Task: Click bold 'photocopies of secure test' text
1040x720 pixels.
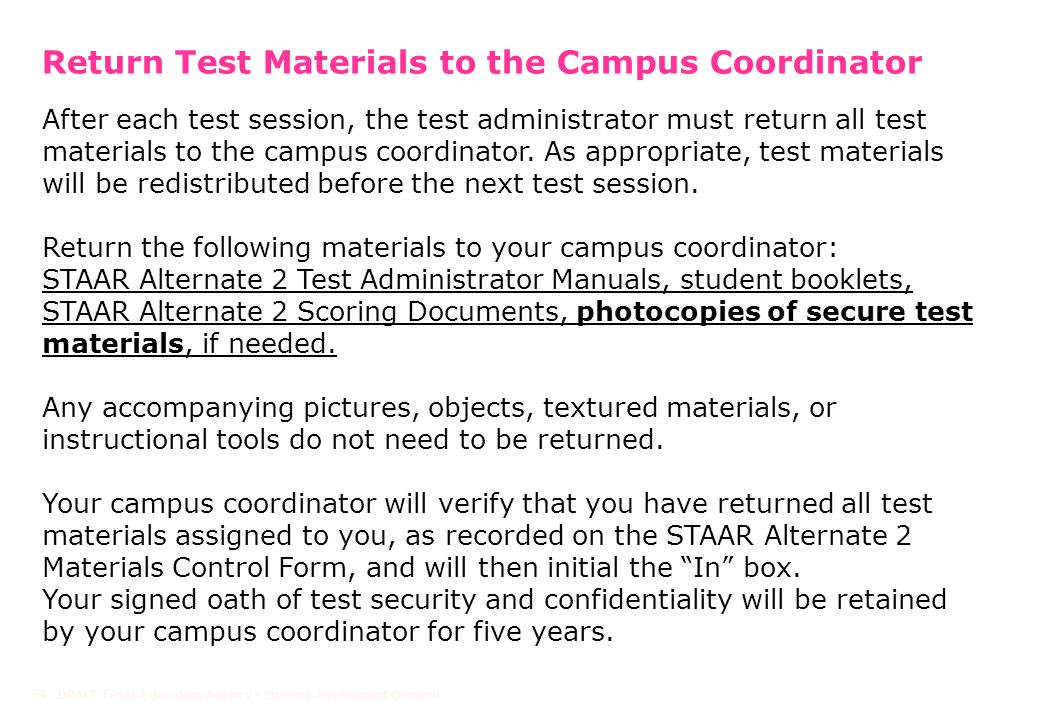Action: point(775,312)
